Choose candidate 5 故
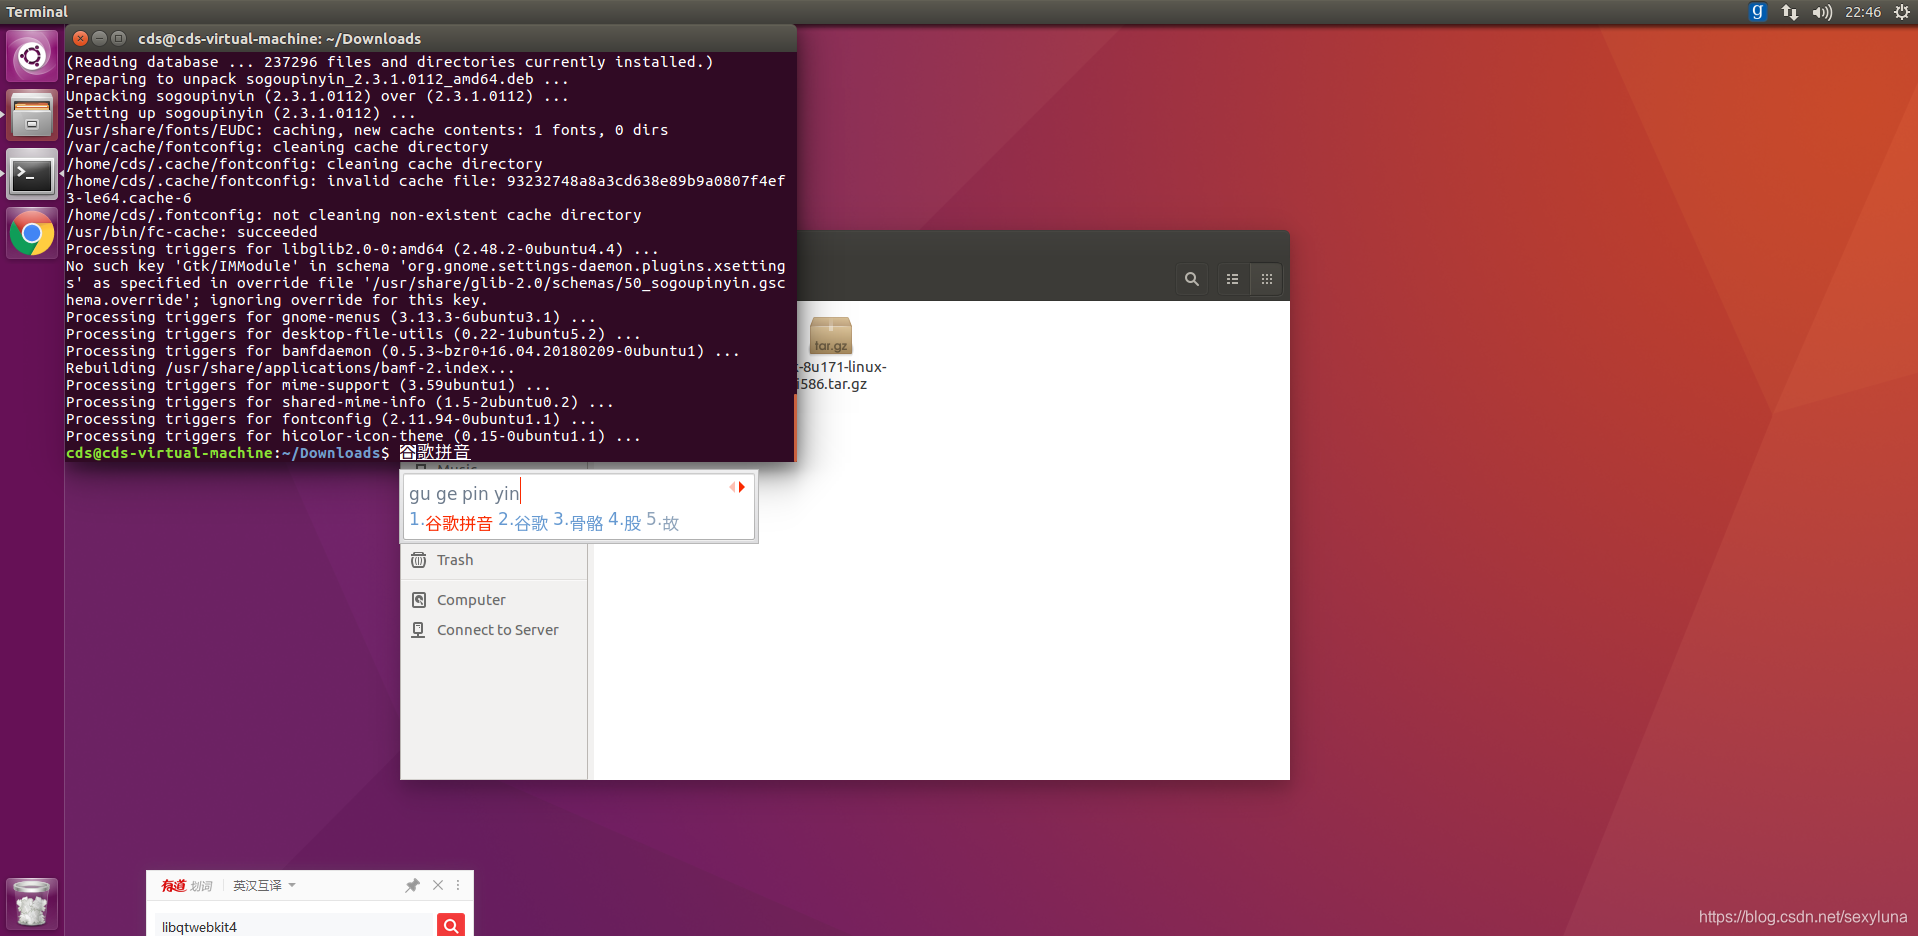The width and height of the screenshot is (1918, 936). click(x=662, y=522)
